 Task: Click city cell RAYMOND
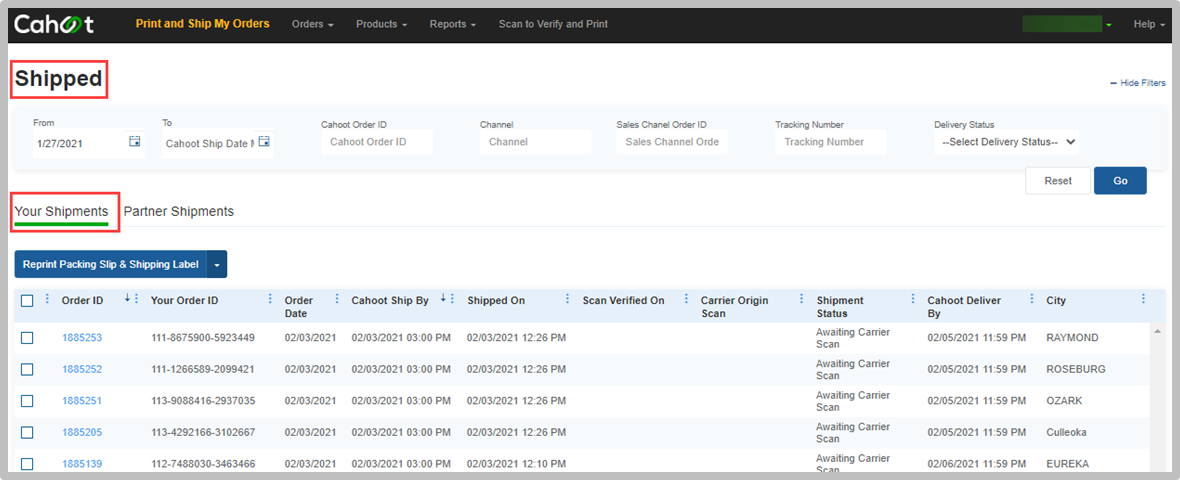[1072, 338]
